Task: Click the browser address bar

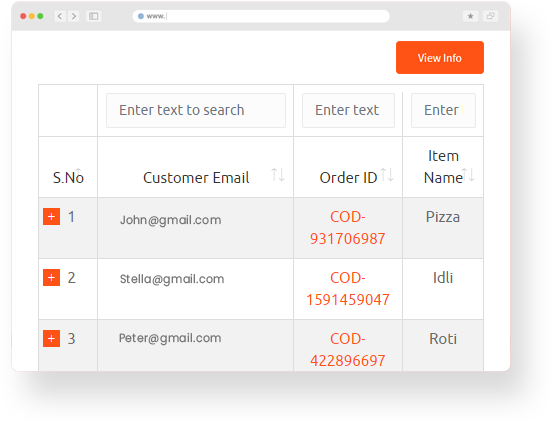Action: coord(261,16)
